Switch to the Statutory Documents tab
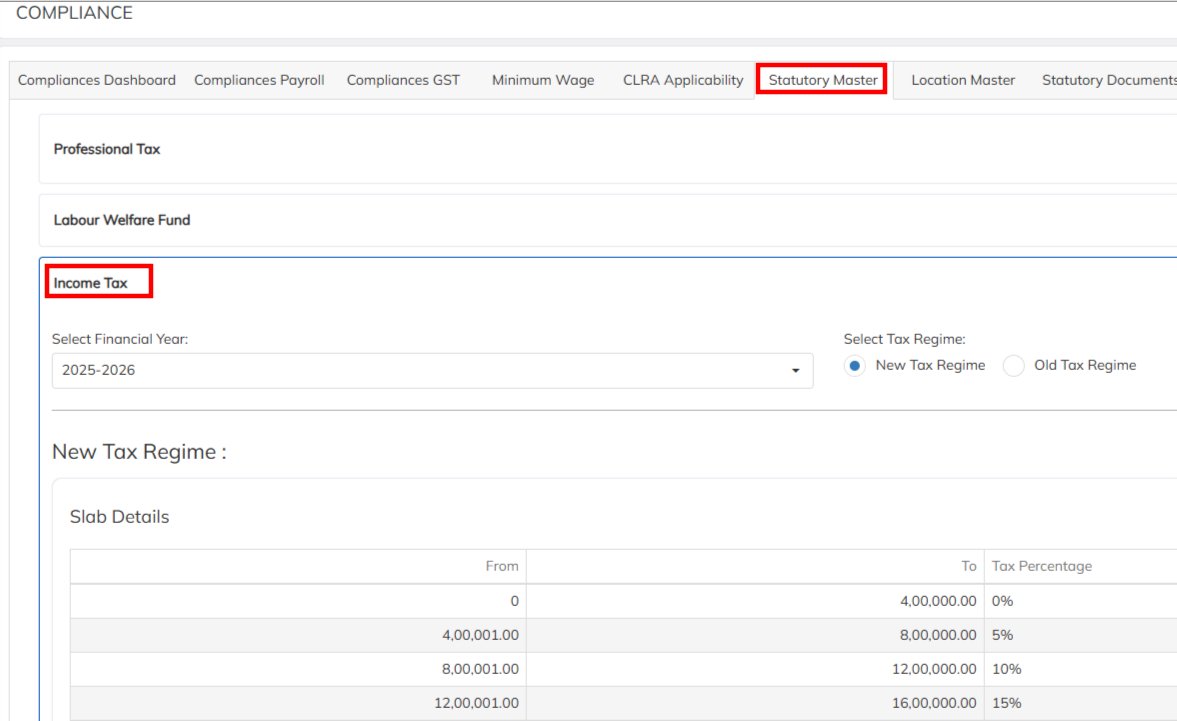Screen dimensions: 1177x721 [x=1109, y=80]
